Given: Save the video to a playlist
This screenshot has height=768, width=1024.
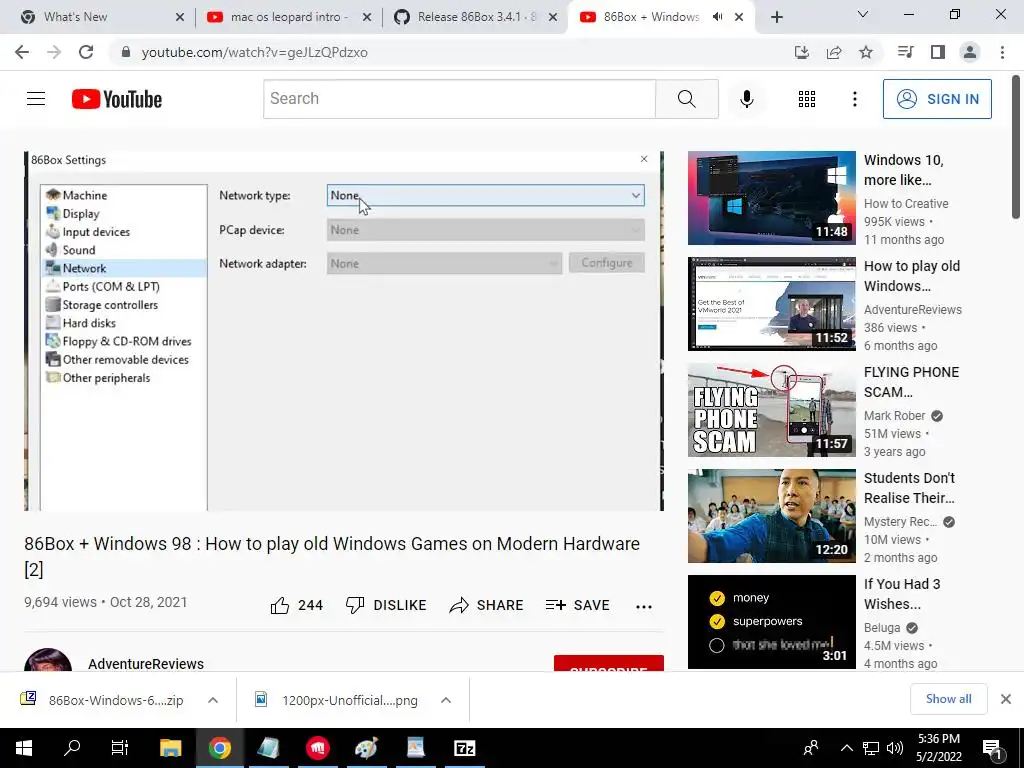Looking at the screenshot, I should [x=577, y=605].
